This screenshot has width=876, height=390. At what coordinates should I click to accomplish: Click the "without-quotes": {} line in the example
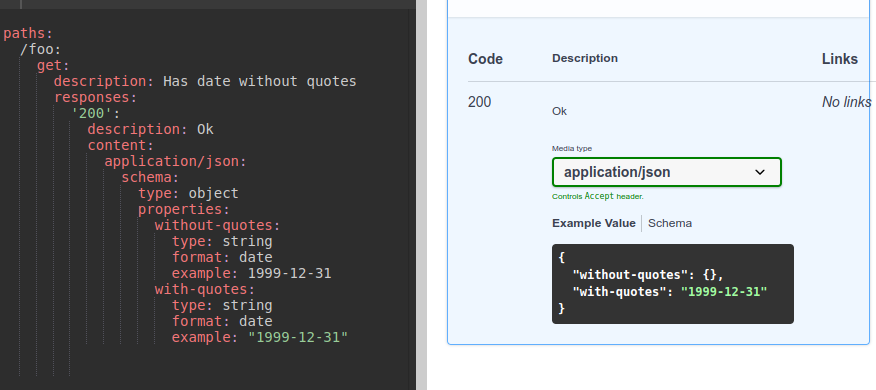pyautogui.click(x=648, y=275)
